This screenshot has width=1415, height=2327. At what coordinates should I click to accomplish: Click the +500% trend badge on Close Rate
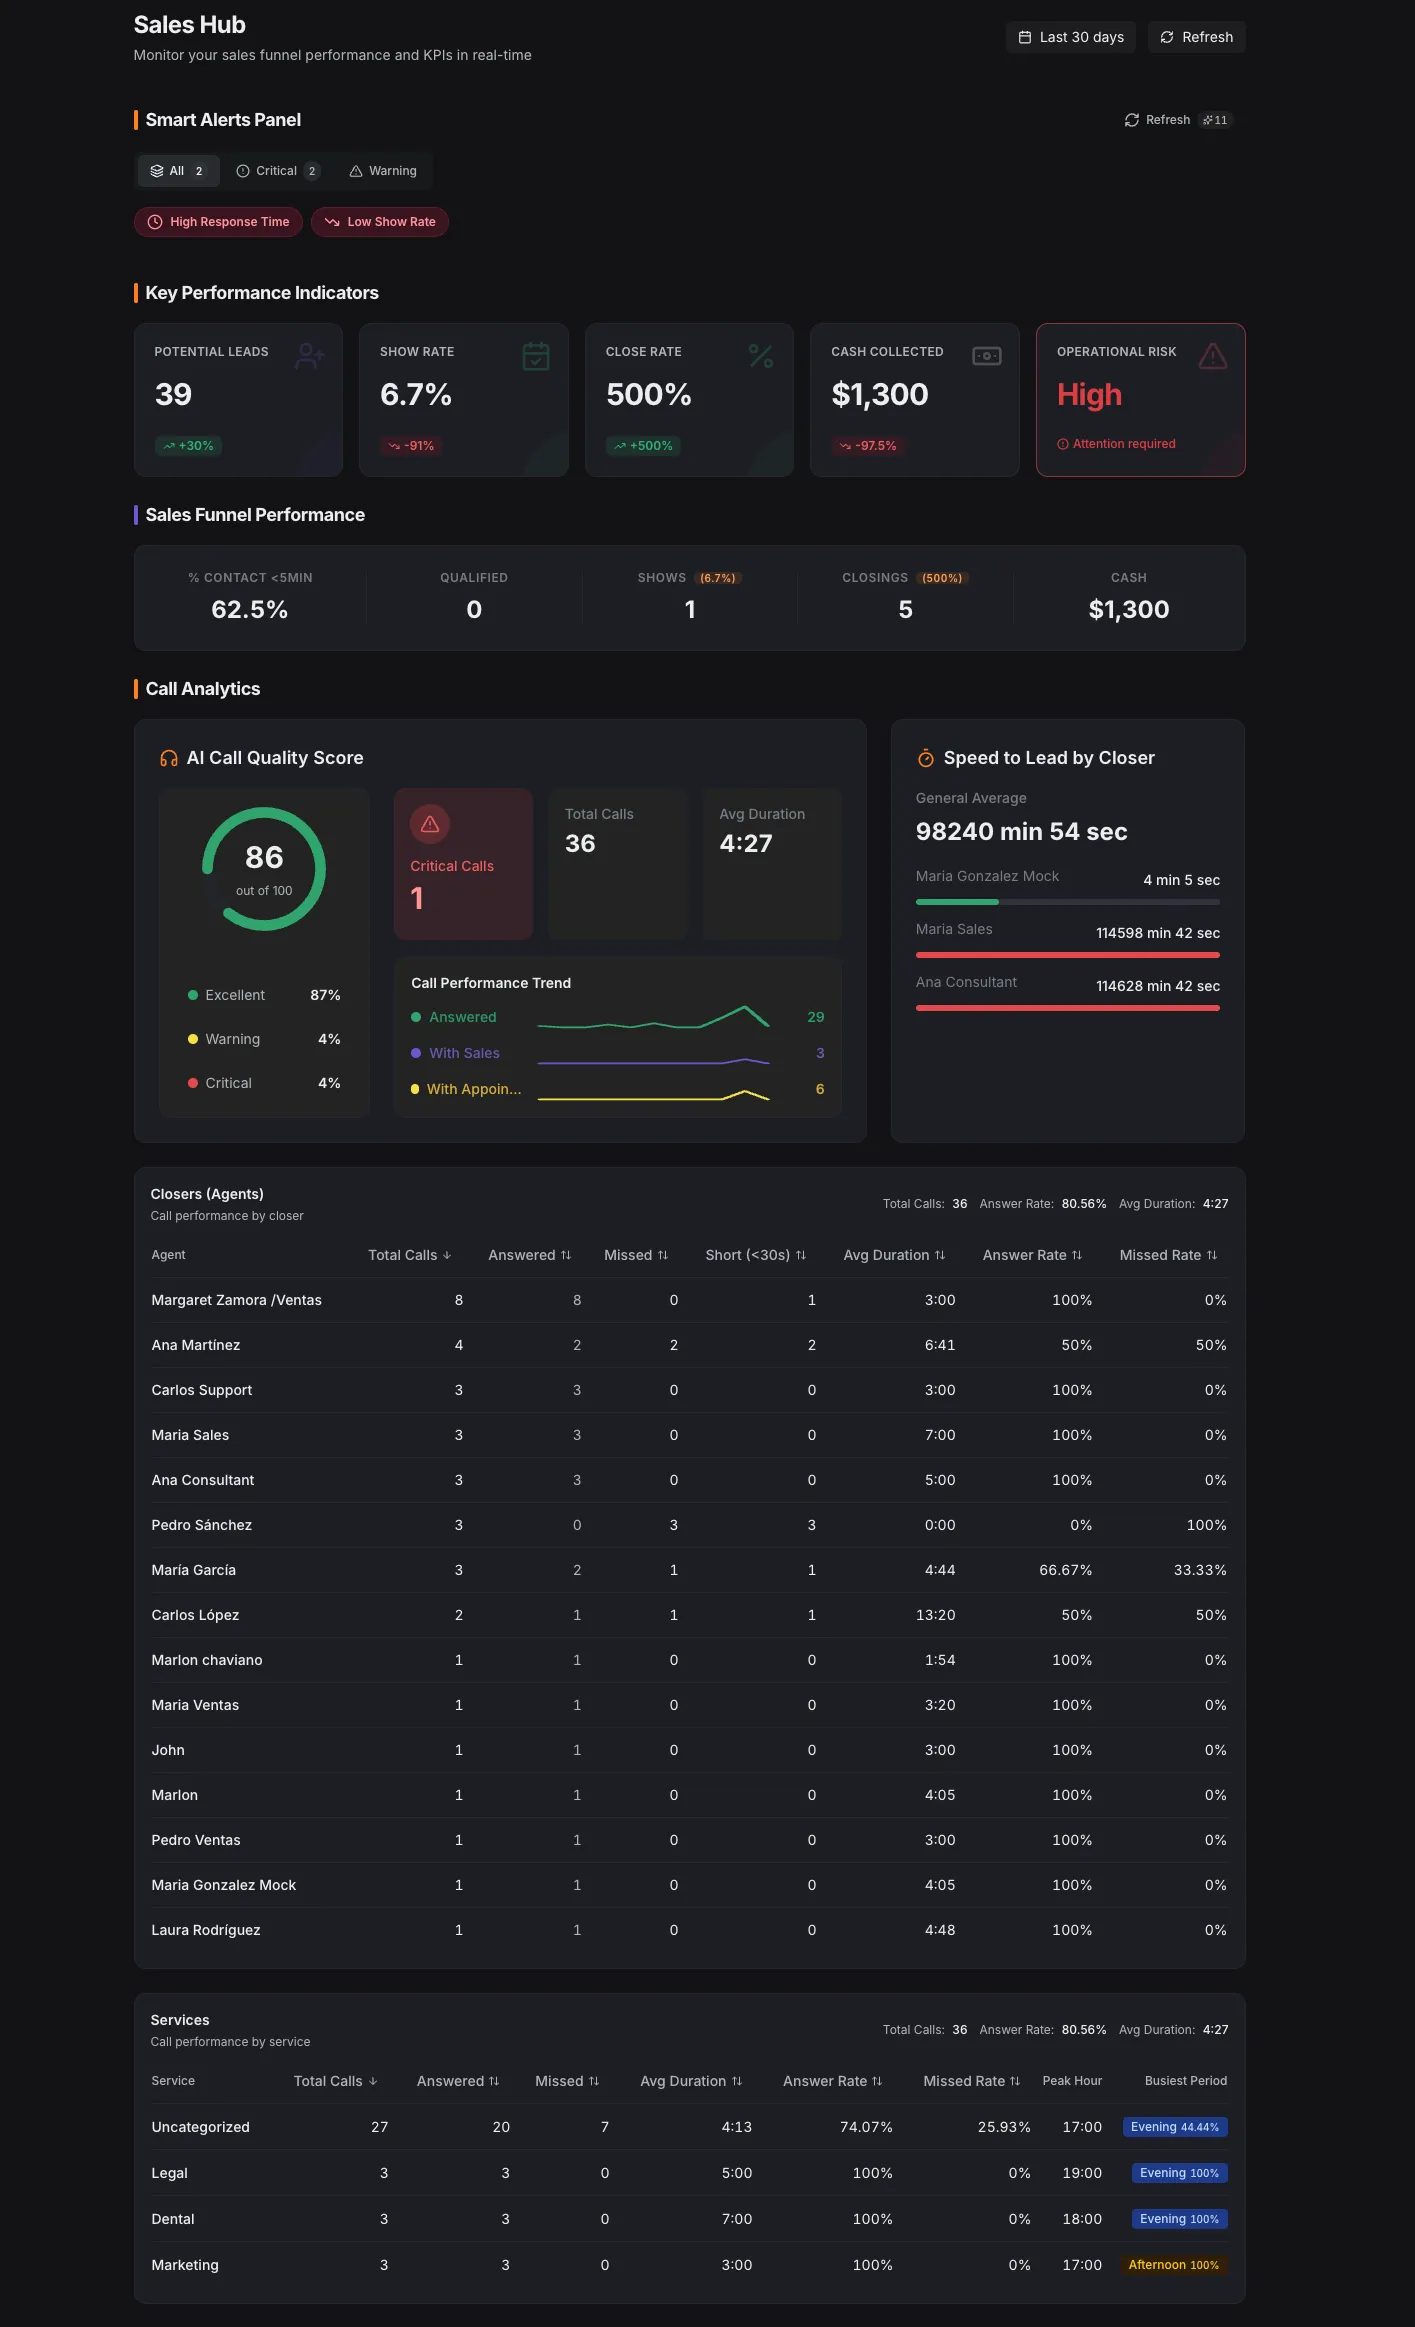point(643,446)
